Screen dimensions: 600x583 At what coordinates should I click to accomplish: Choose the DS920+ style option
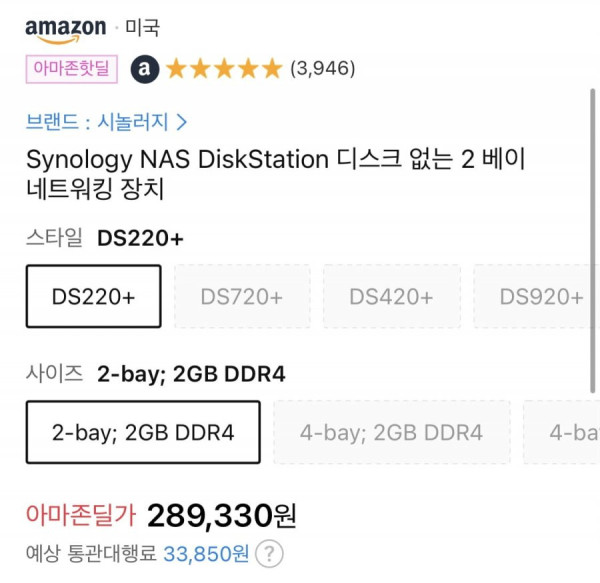click(536, 296)
